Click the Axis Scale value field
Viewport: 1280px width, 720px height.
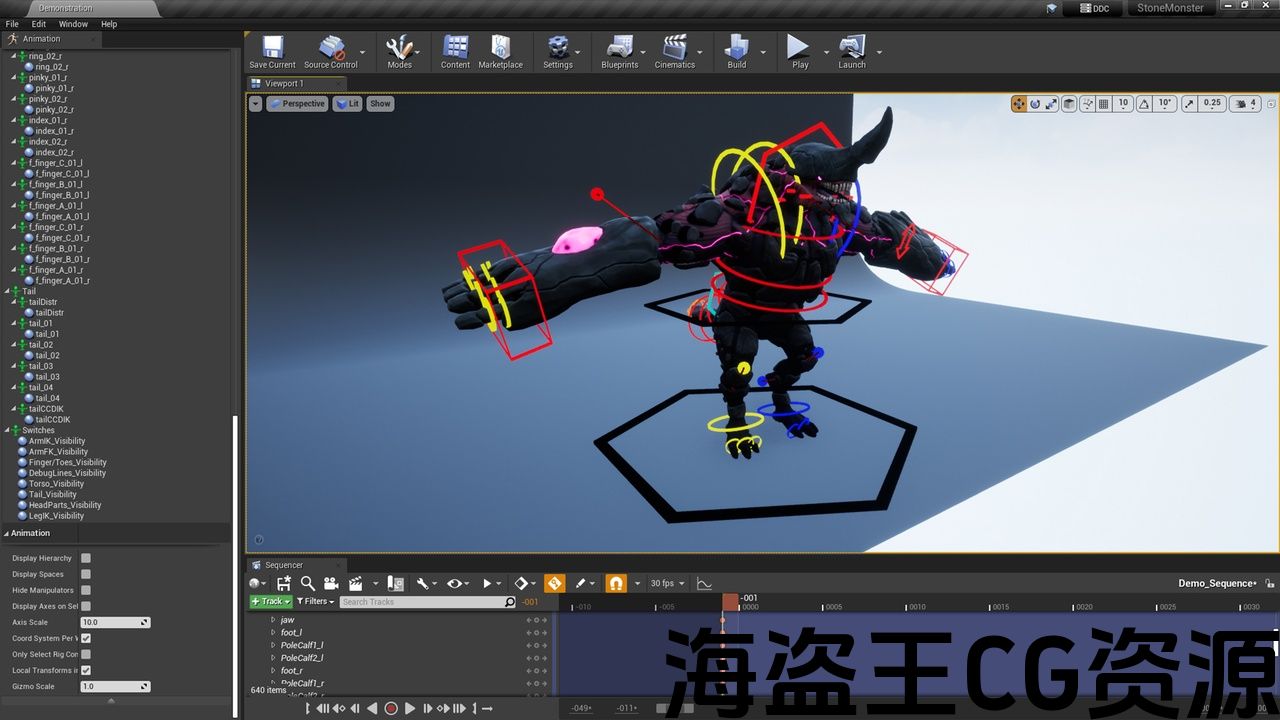(110, 622)
